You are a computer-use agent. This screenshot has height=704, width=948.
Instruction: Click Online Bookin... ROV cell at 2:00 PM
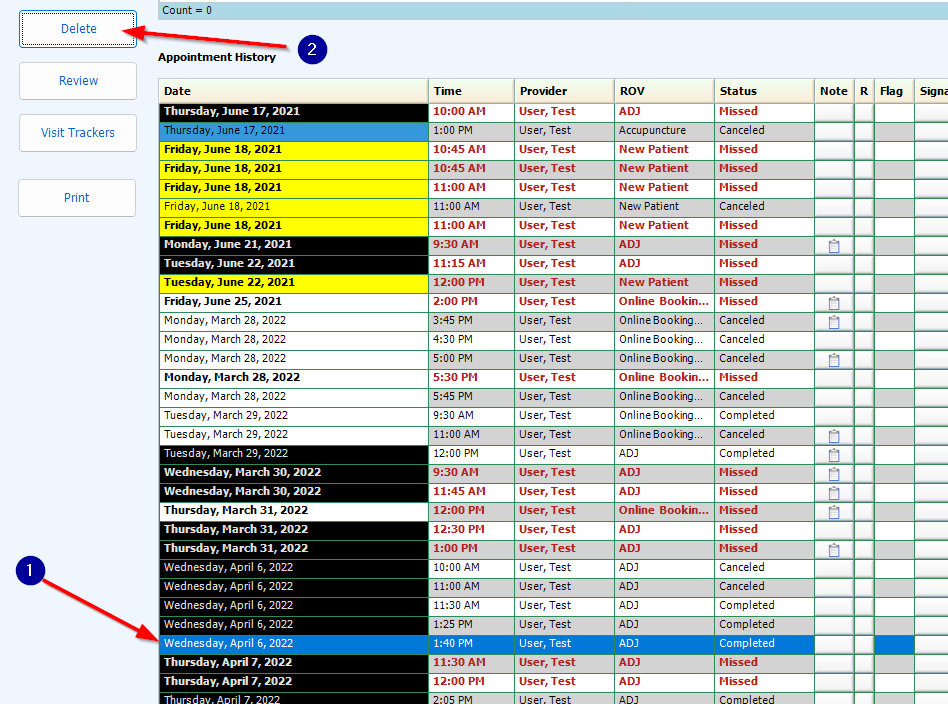tap(664, 301)
